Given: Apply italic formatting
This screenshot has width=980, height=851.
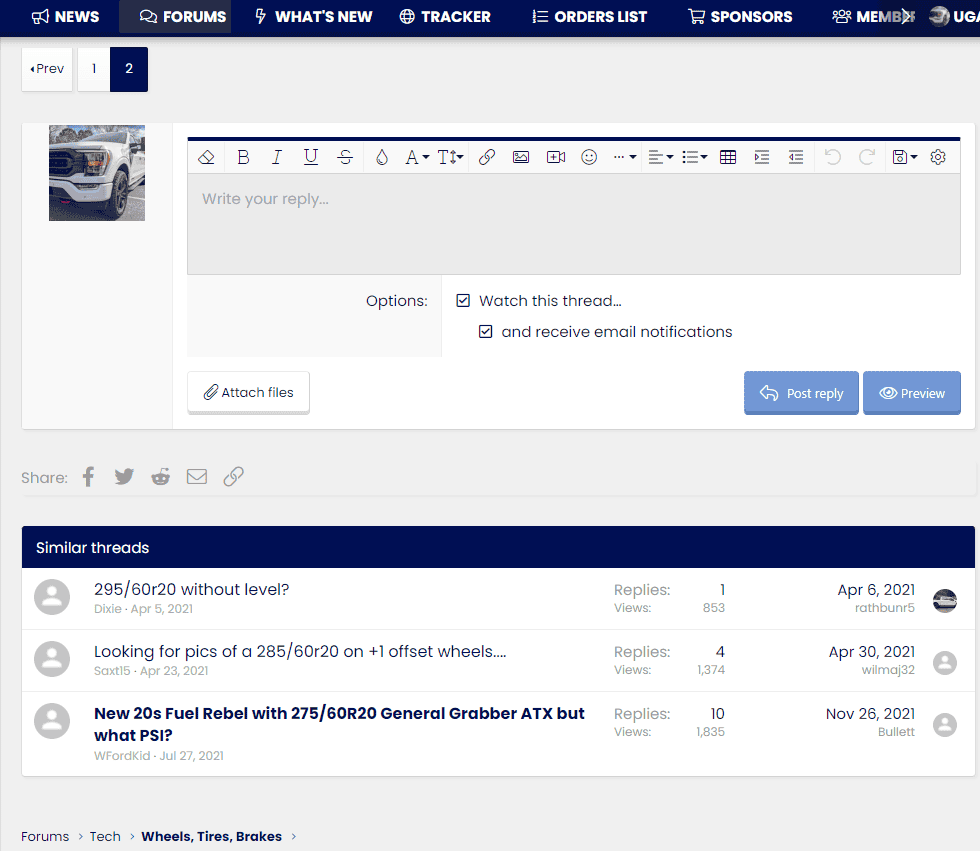Looking at the screenshot, I should pos(277,157).
